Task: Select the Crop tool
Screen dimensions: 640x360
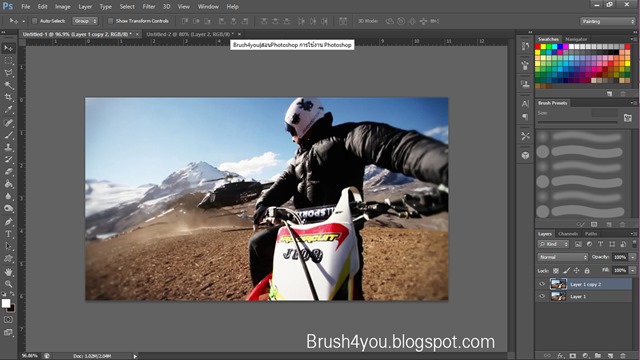Action: coord(8,97)
